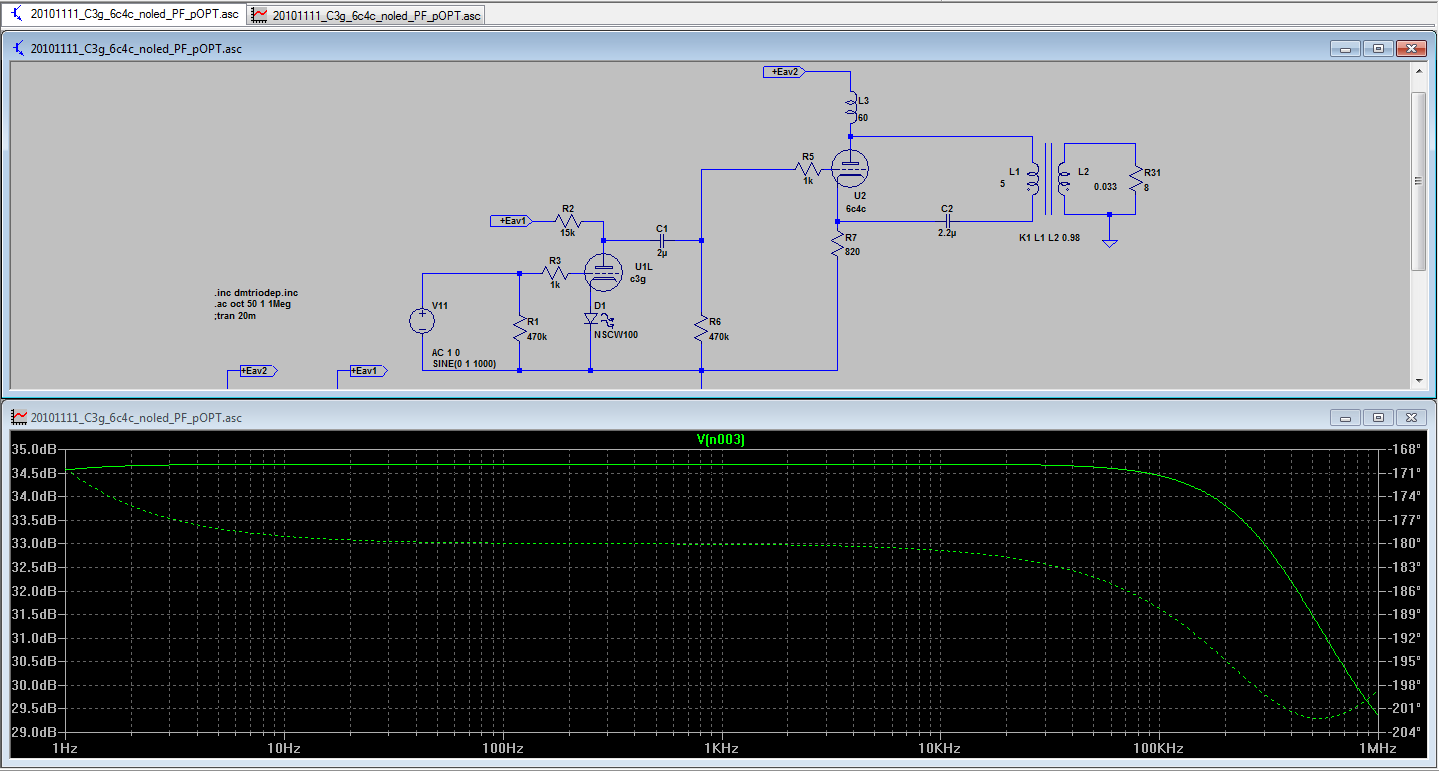
Task: Click the .inc dmtriodep.inc directive
Action: tap(256, 292)
